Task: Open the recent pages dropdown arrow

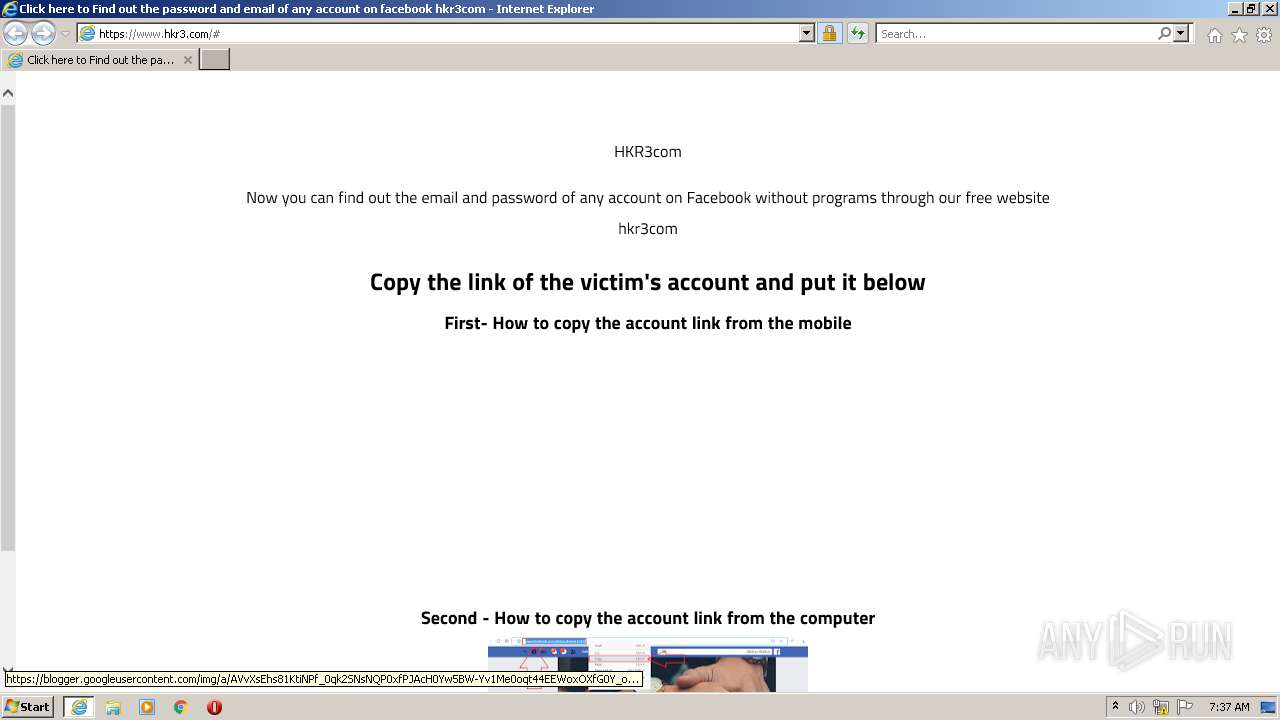Action: coord(65,34)
